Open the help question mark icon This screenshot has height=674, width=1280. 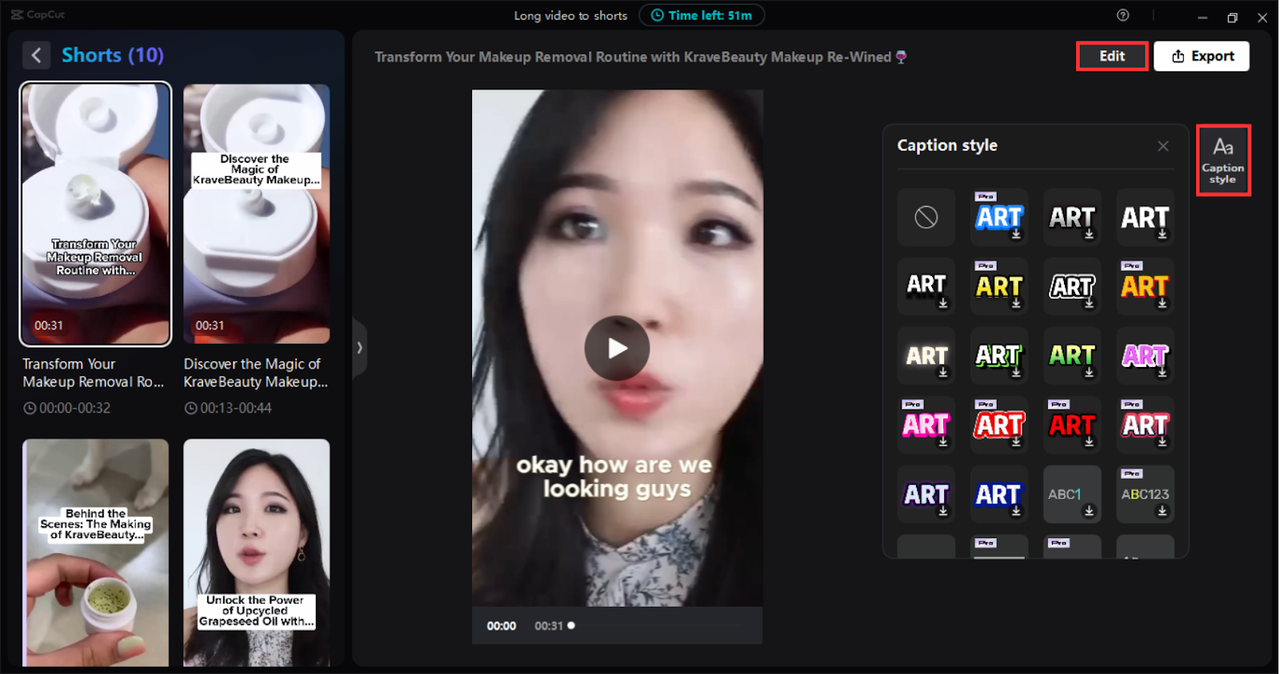(x=1123, y=16)
